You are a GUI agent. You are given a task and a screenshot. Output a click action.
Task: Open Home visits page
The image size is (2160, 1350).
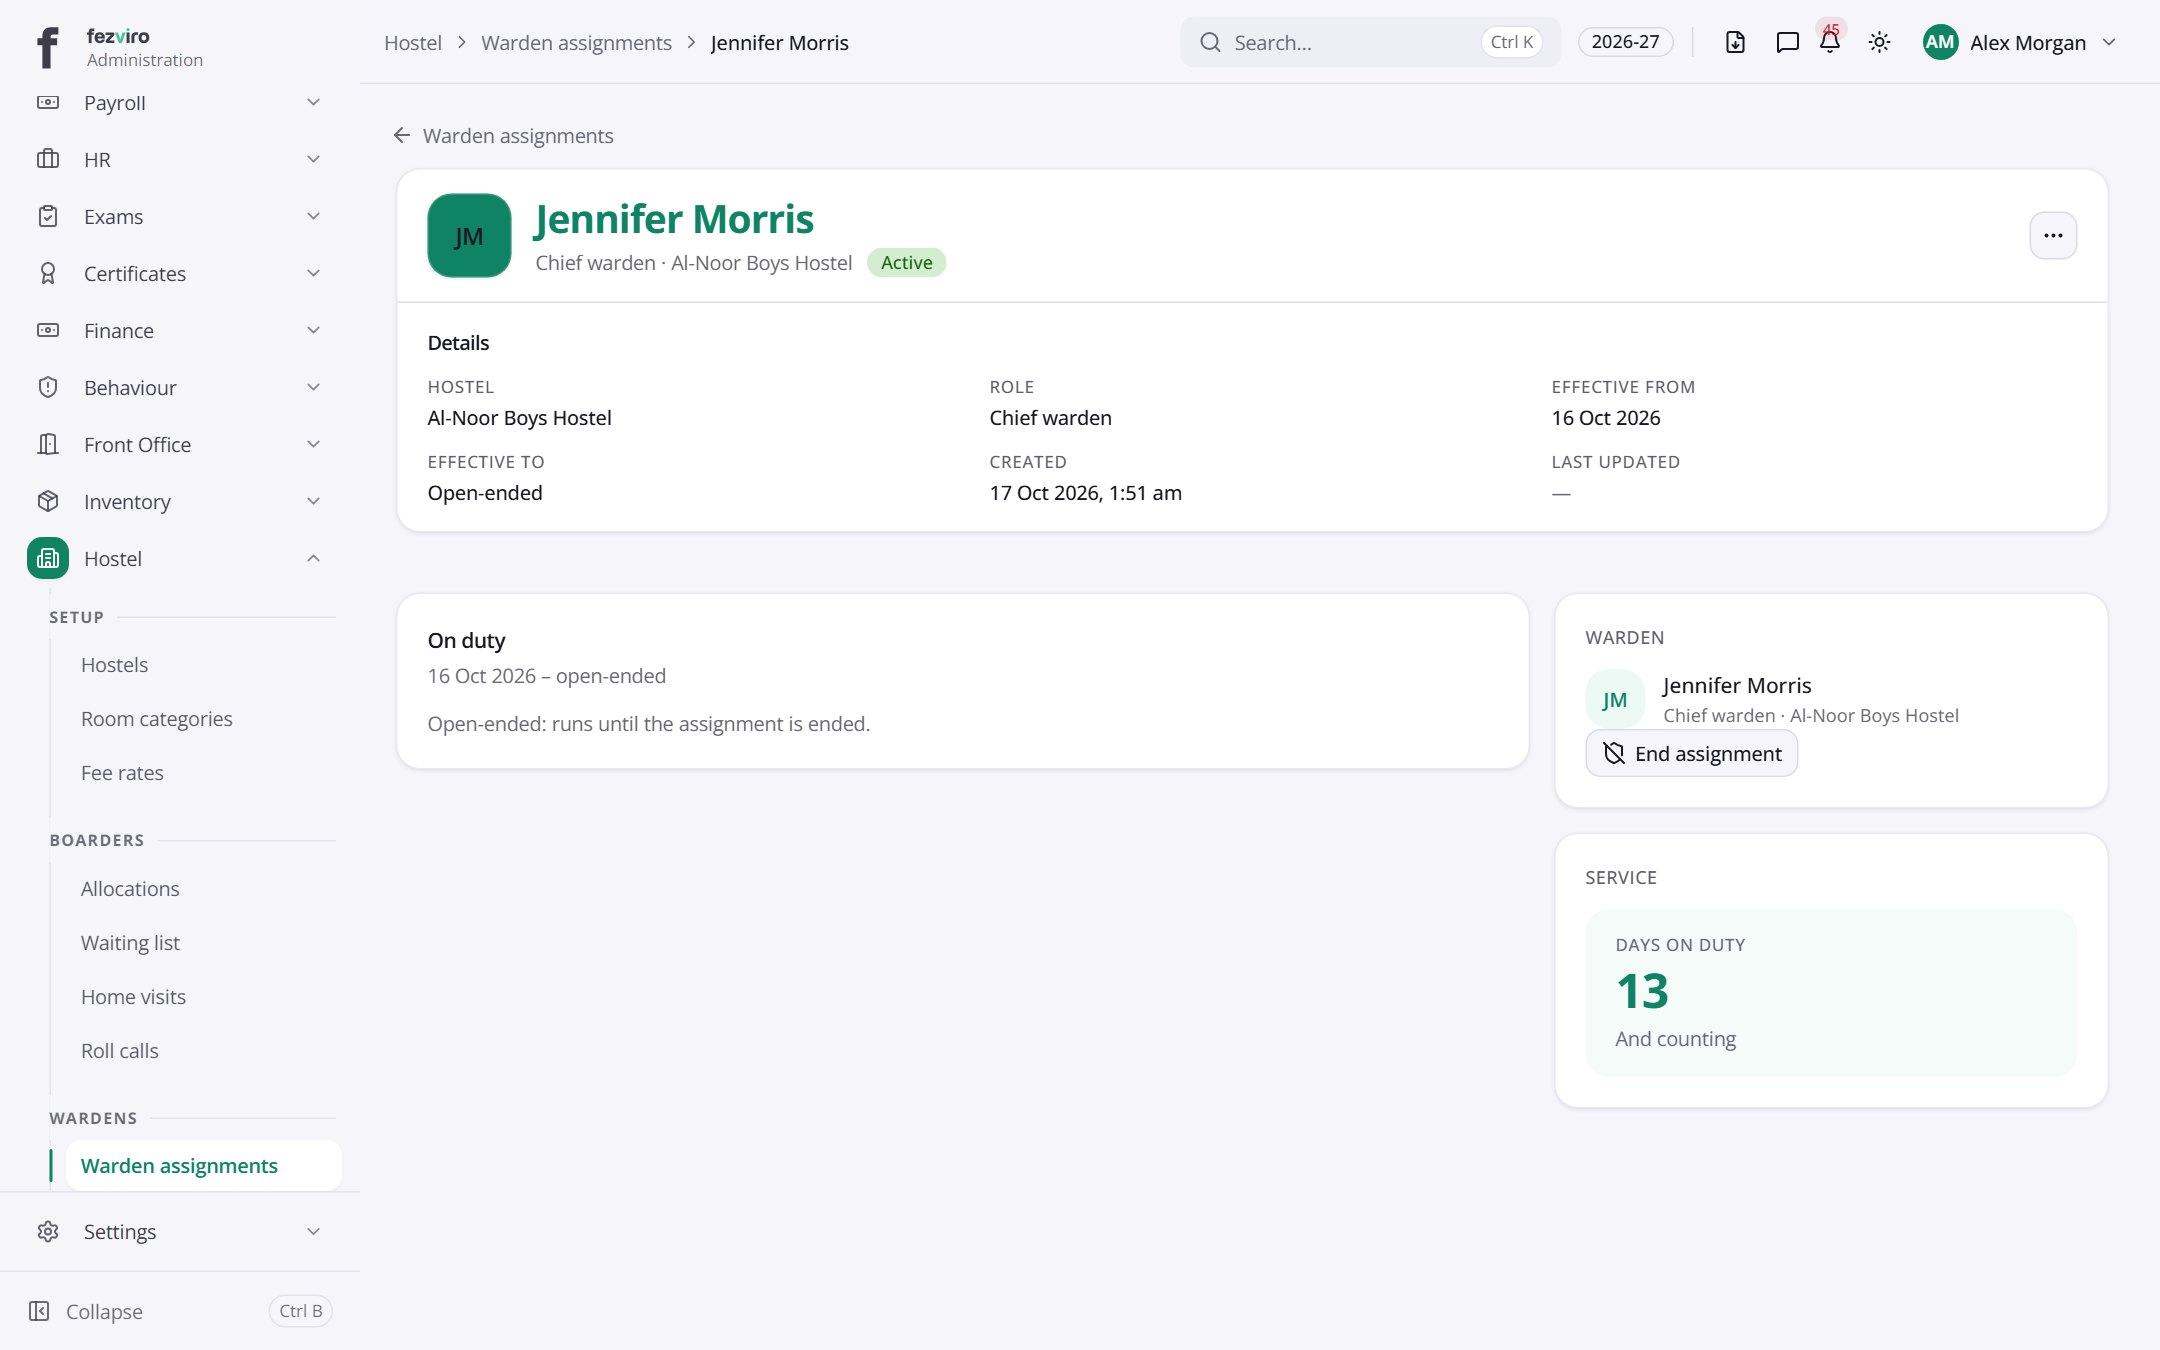133,997
